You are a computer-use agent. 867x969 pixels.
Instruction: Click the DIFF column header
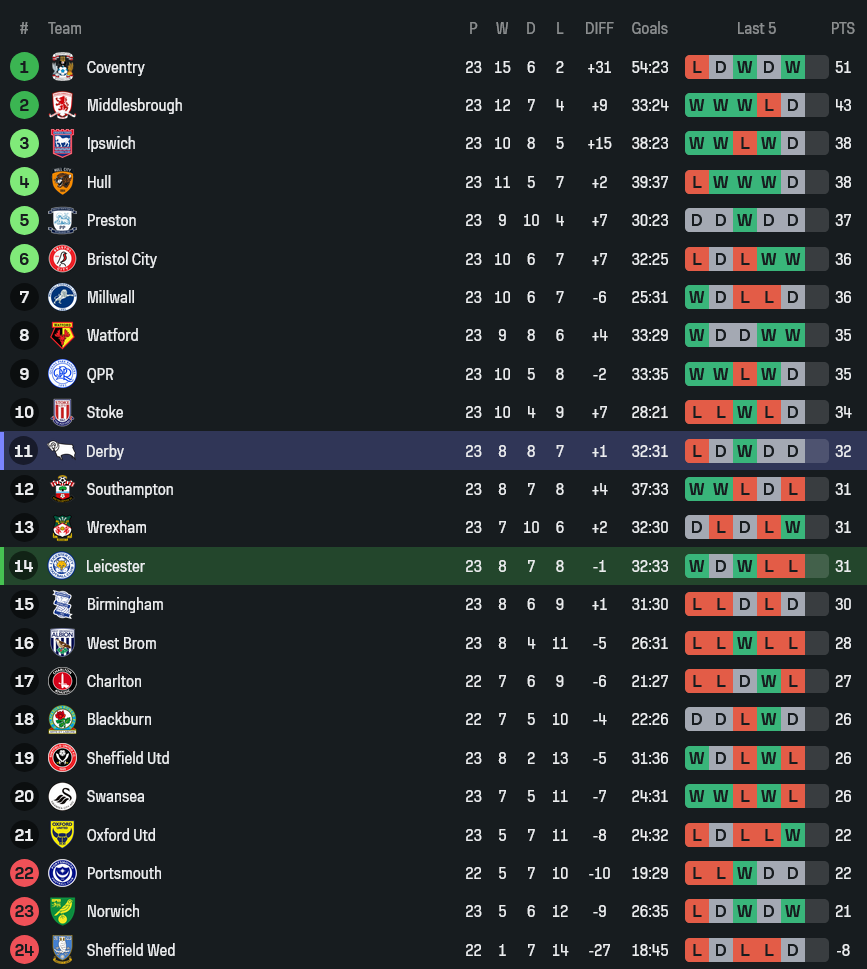[x=599, y=28]
